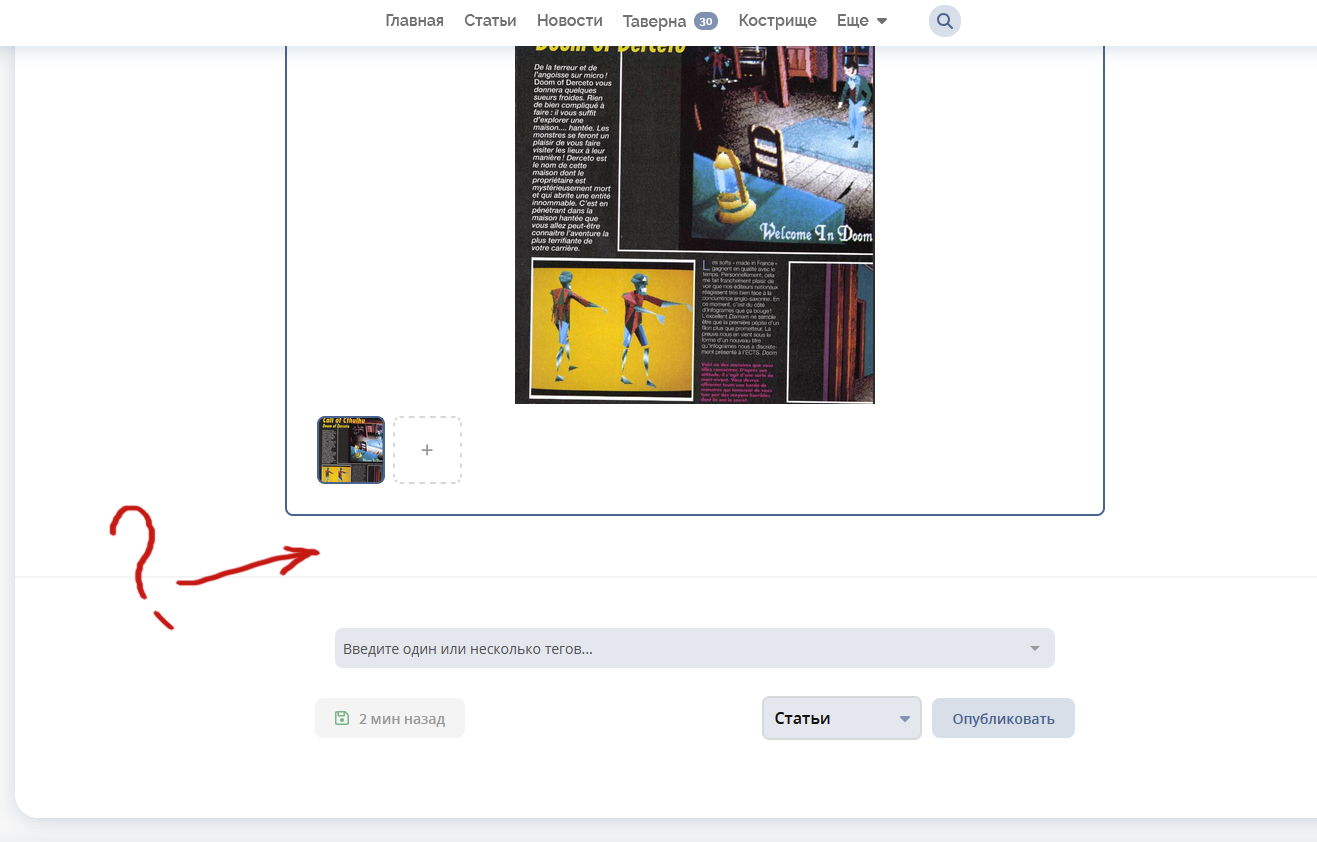This screenshot has width=1317, height=842.
Task: Open the Кострище section
Action: 778,21
